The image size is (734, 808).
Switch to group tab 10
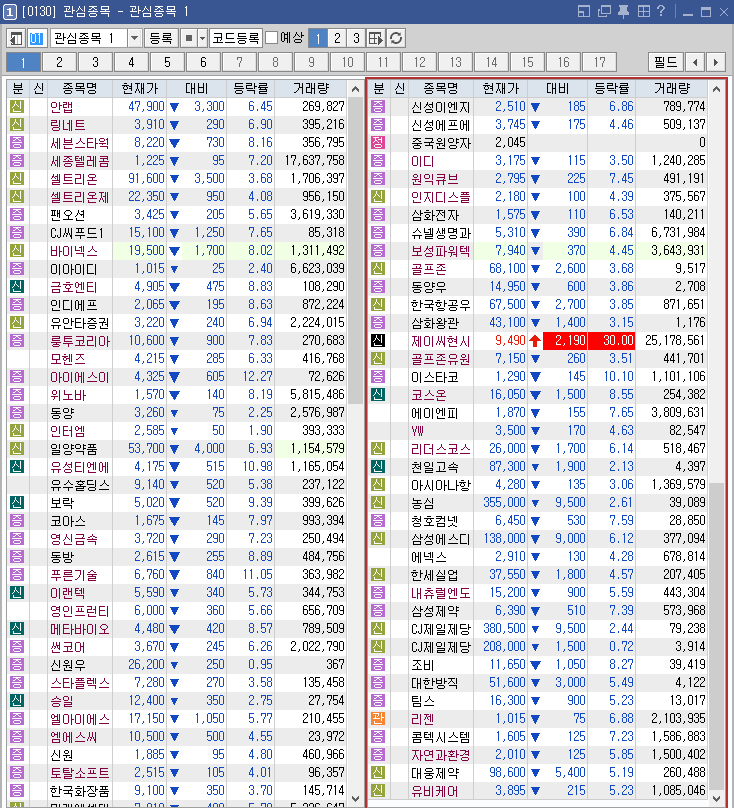(x=347, y=62)
